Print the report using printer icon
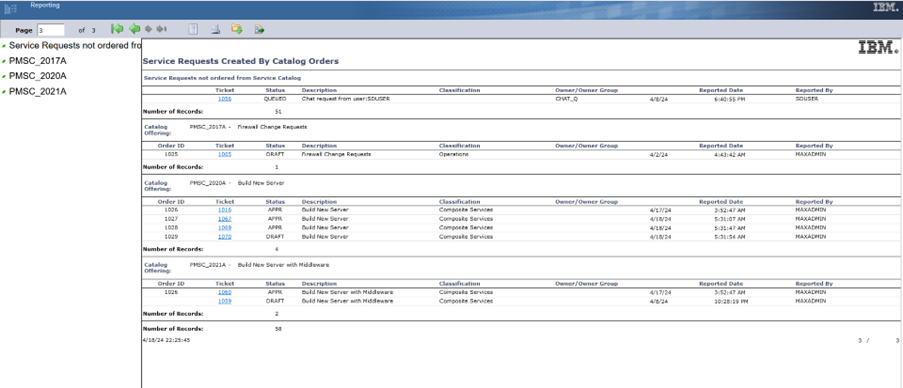The width and height of the screenshot is (903, 388). [x=215, y=29]
